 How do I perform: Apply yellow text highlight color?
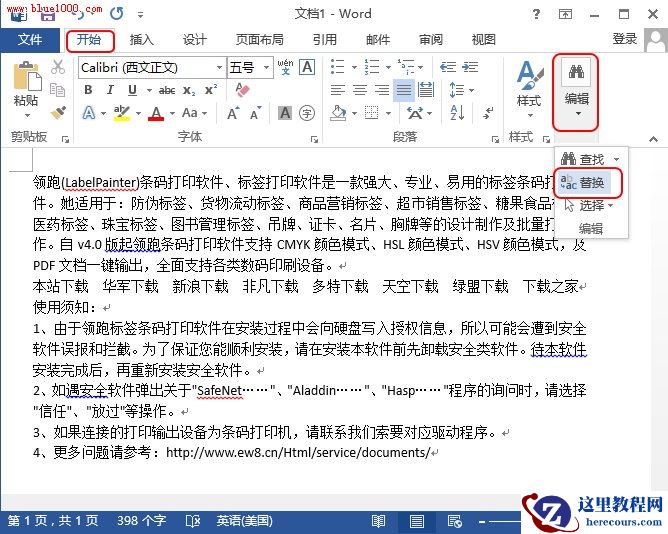tap(122, 113)
